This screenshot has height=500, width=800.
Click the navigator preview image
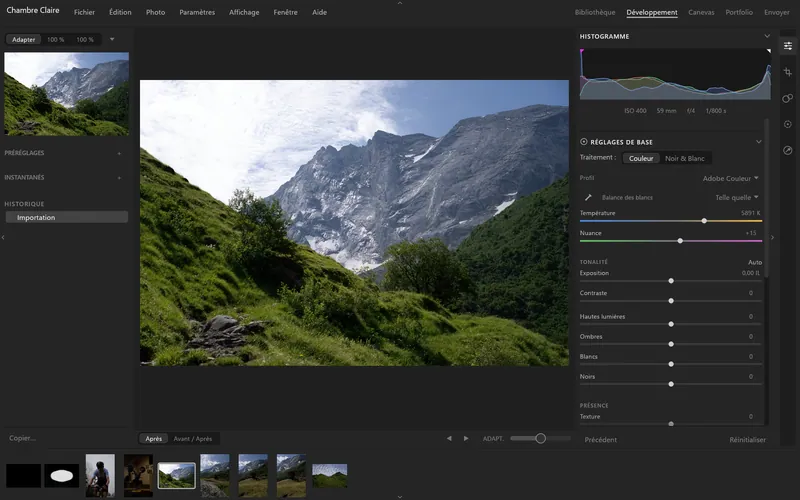pyautogui.click(x=67, y=94)
